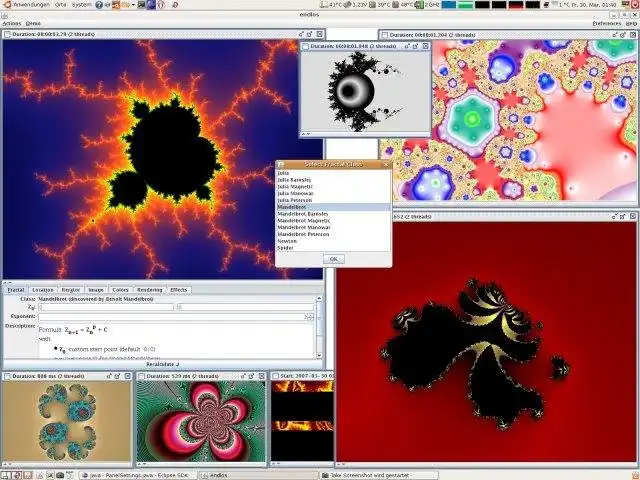Choose Julia Magnetic from the class list
Screen dimensions: 640x480
(295, 186)
